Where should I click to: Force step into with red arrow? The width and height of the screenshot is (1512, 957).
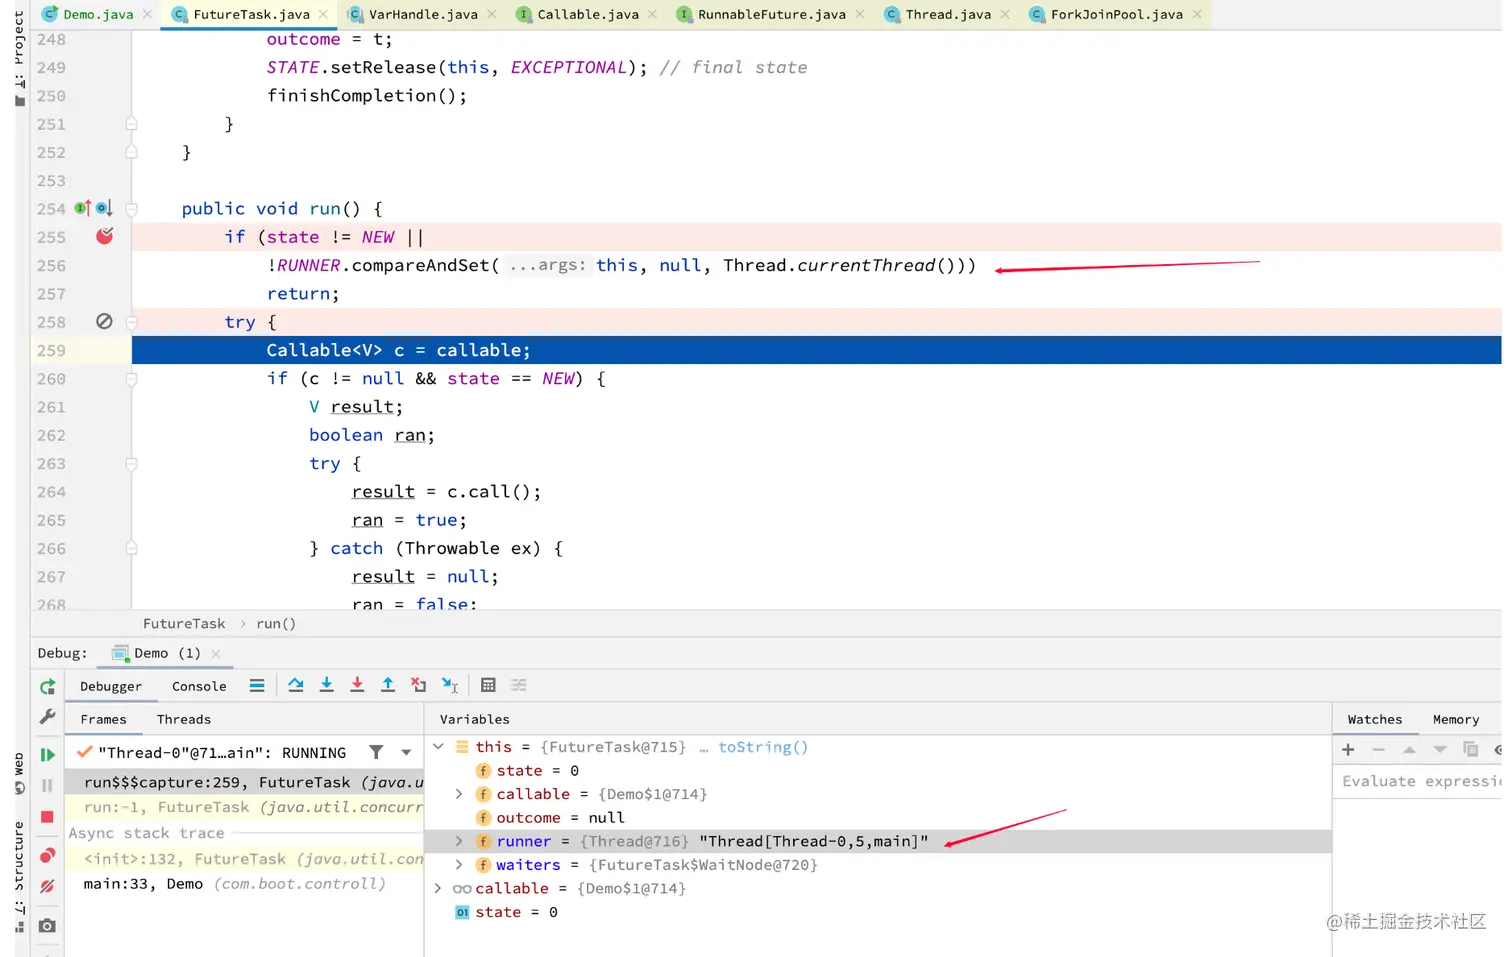tap(357, 685)
